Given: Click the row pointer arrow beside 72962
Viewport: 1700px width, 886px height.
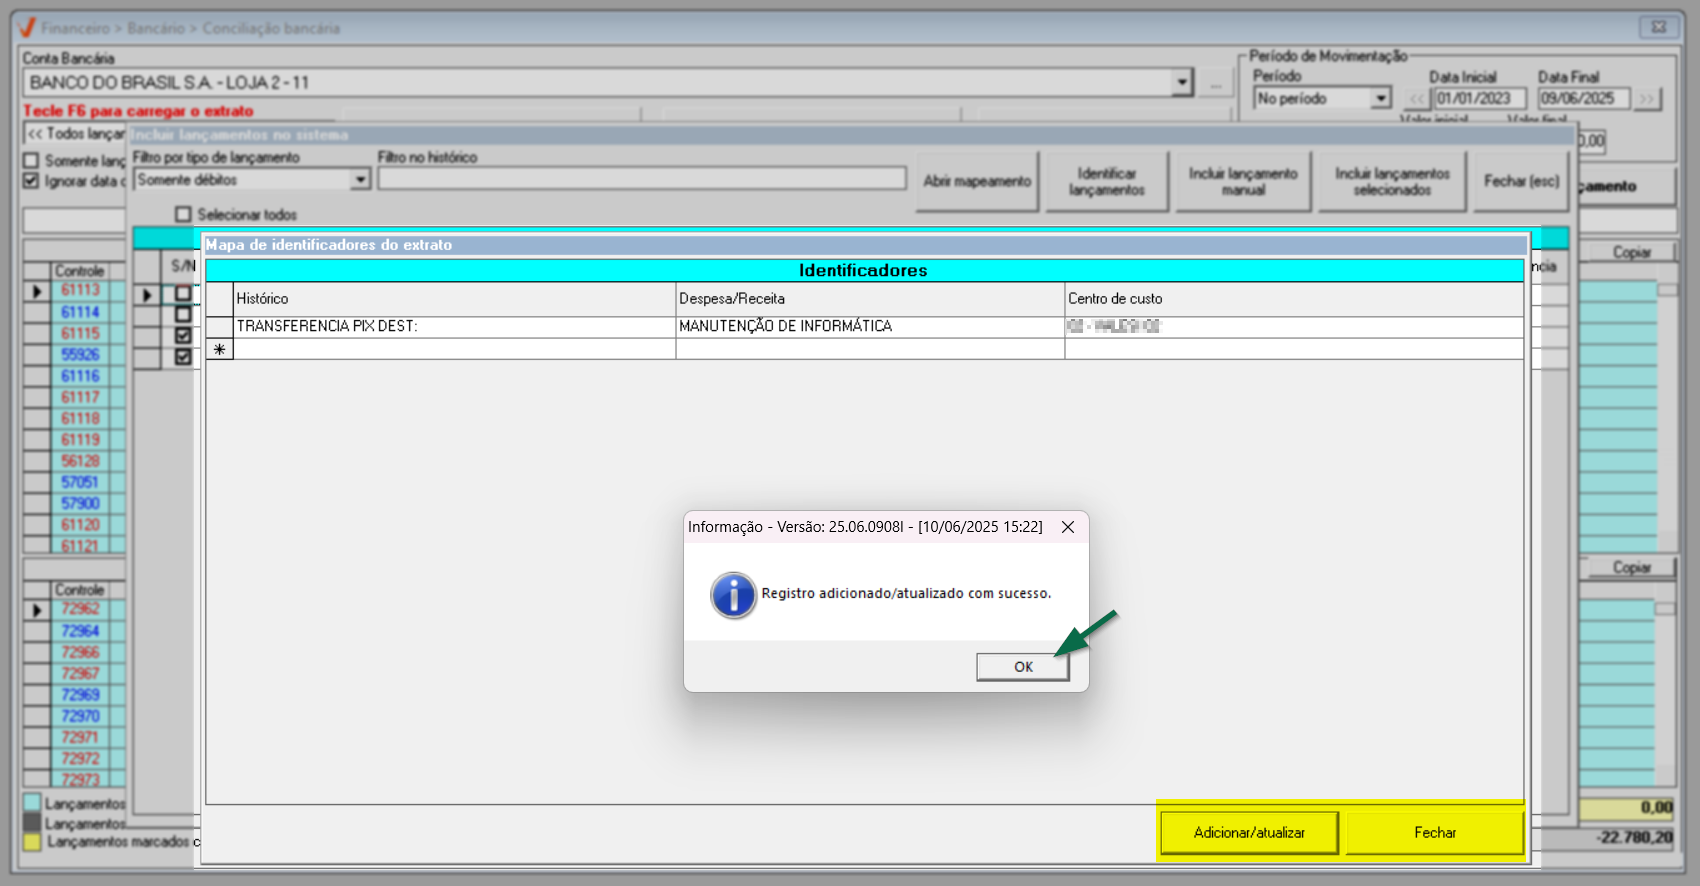Looking at the screenshot, I should 37,610.
